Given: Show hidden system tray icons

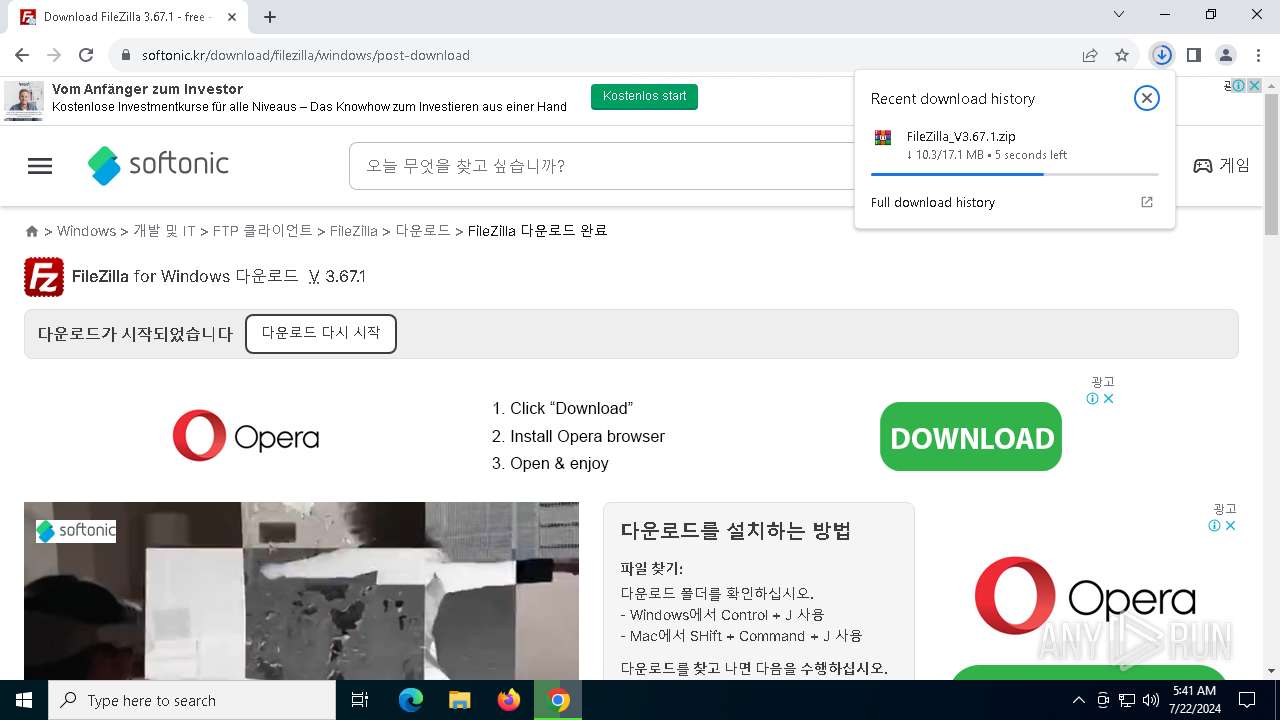Looking at the screenshot, I should 1078,700.
